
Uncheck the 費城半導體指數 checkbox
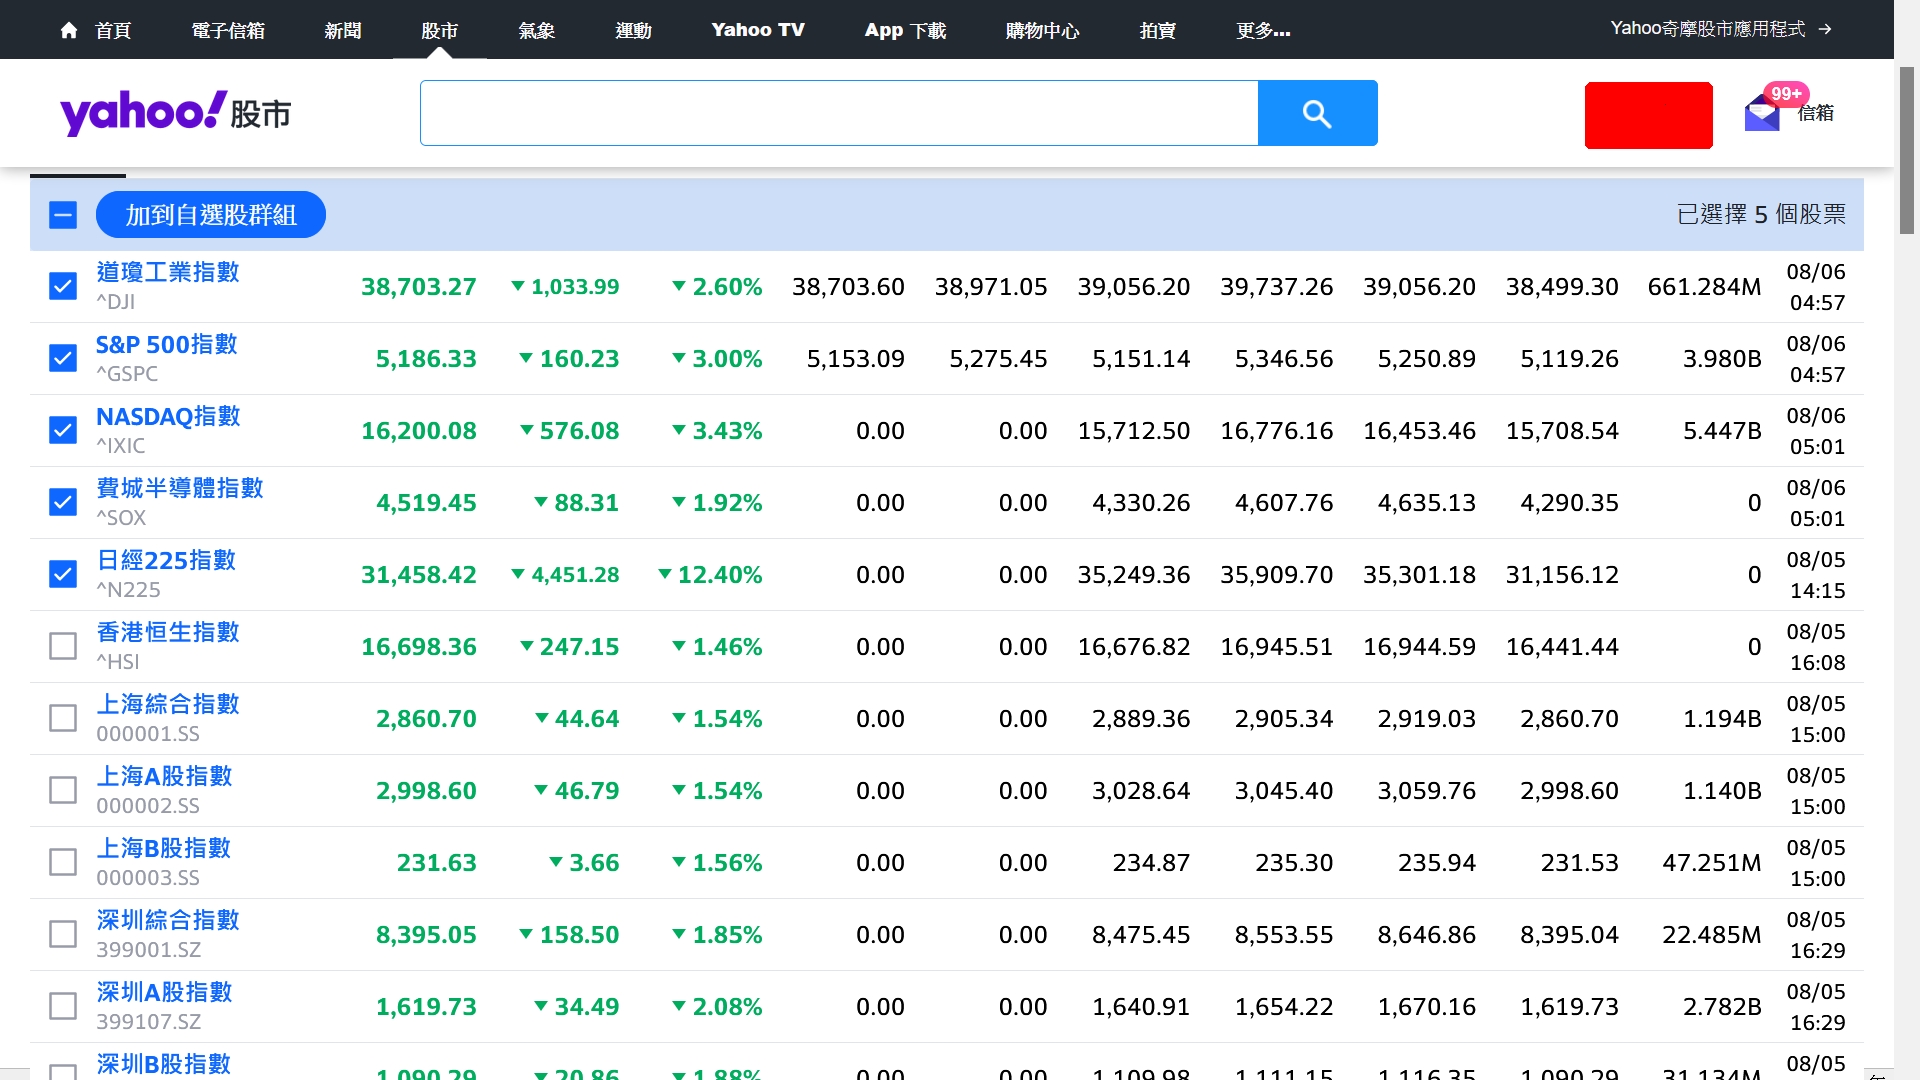[63, 502]
